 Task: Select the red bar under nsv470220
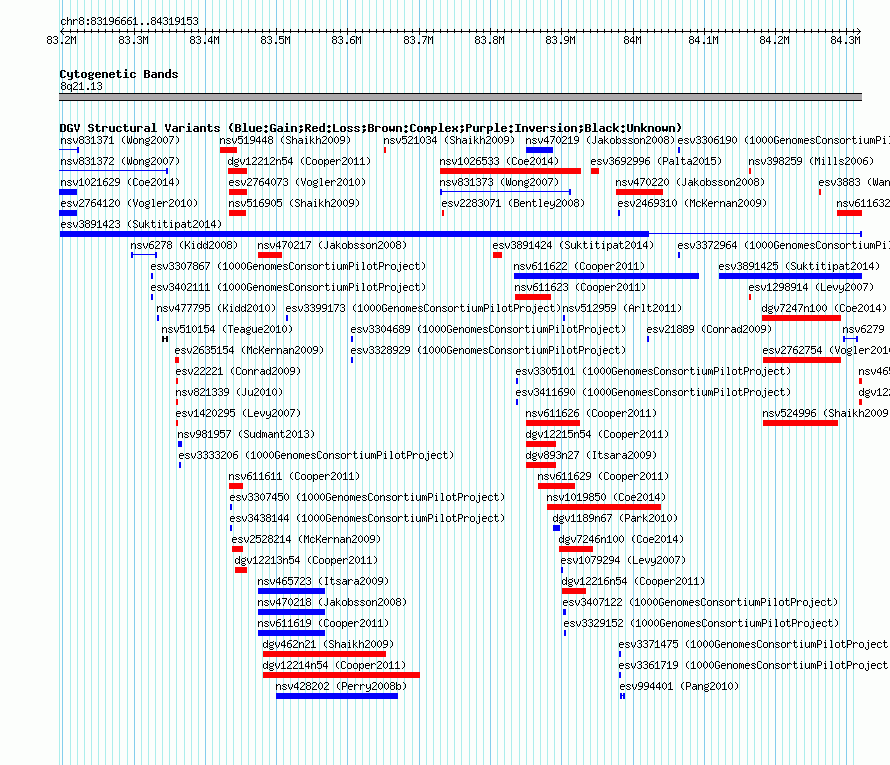(x=639, y=192)
